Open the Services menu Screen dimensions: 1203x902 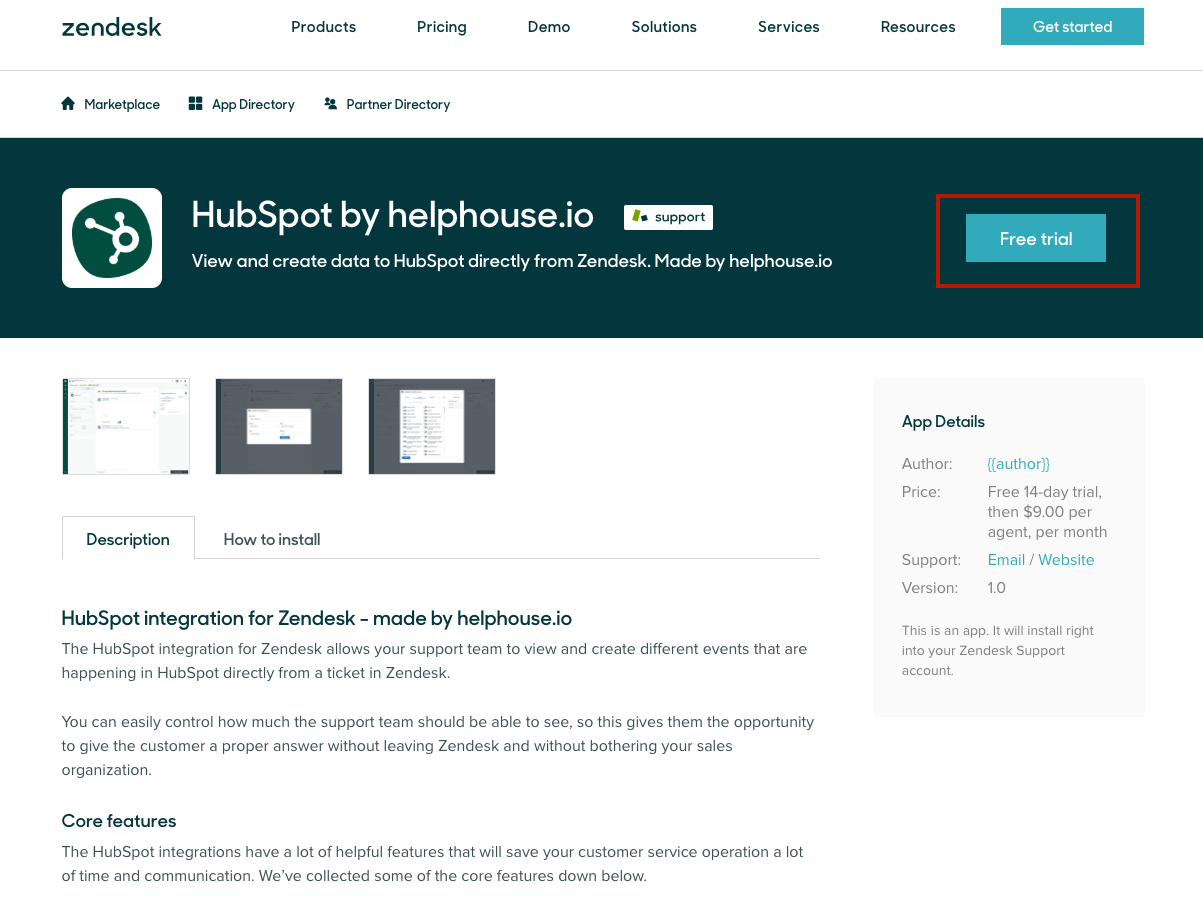789,27
